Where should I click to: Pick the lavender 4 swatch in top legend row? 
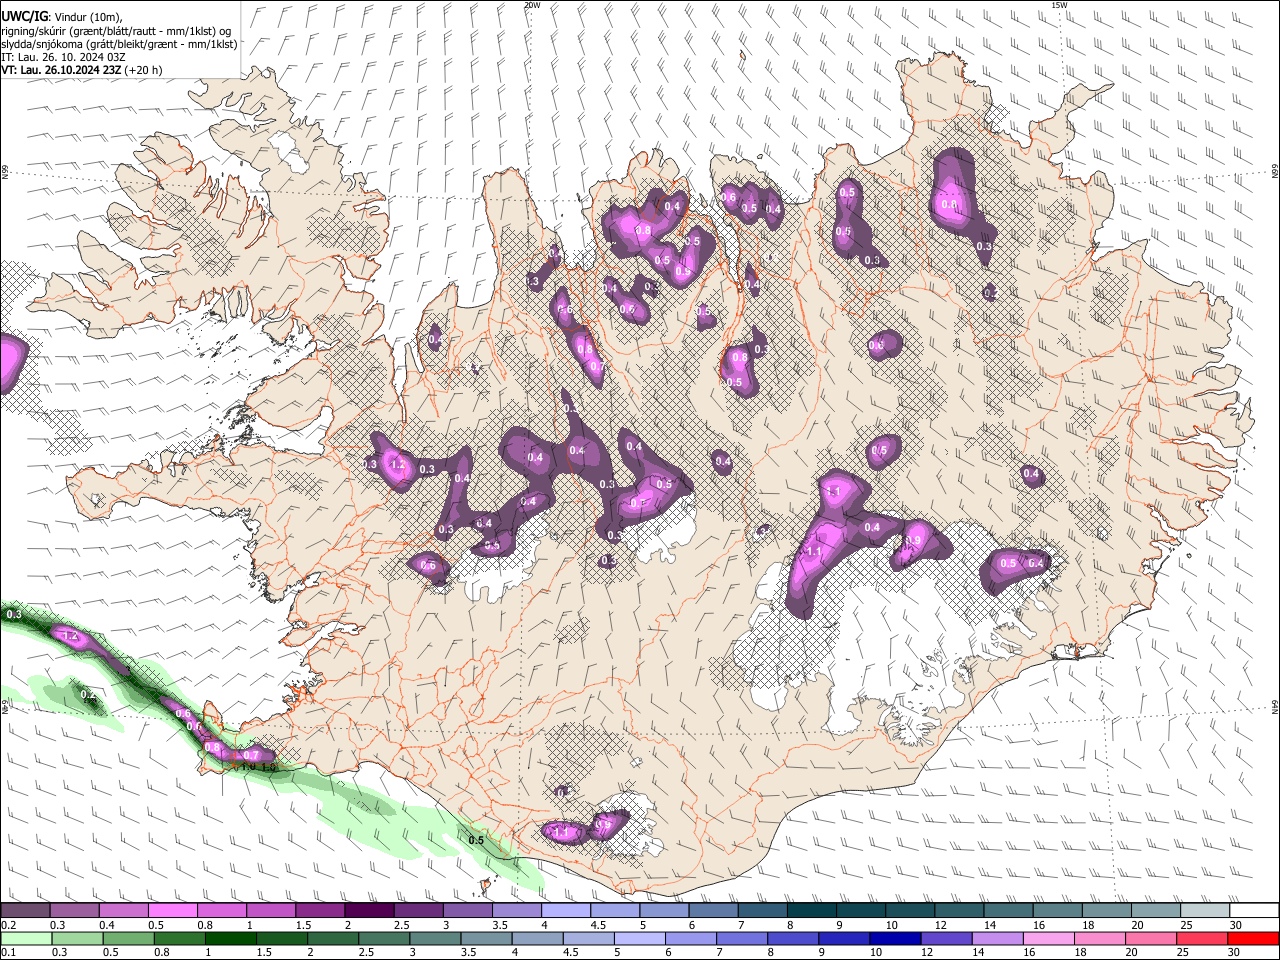click(x=565, y=910)
